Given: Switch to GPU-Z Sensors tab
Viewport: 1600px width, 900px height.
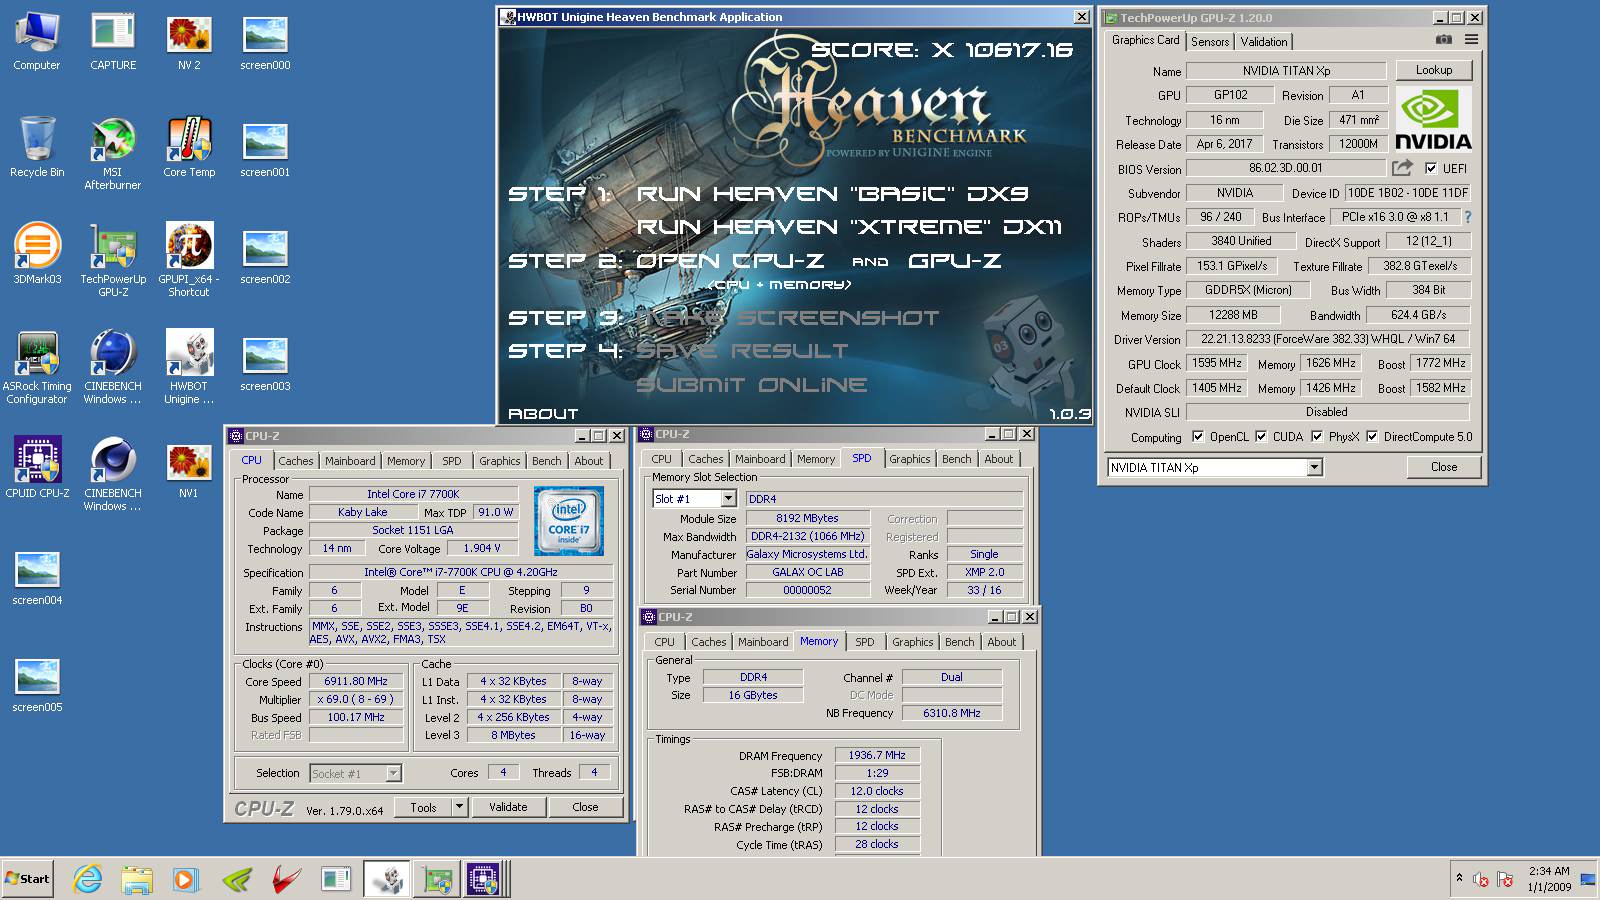Looking at the screenshot, I should click(x=1210, y=41).
